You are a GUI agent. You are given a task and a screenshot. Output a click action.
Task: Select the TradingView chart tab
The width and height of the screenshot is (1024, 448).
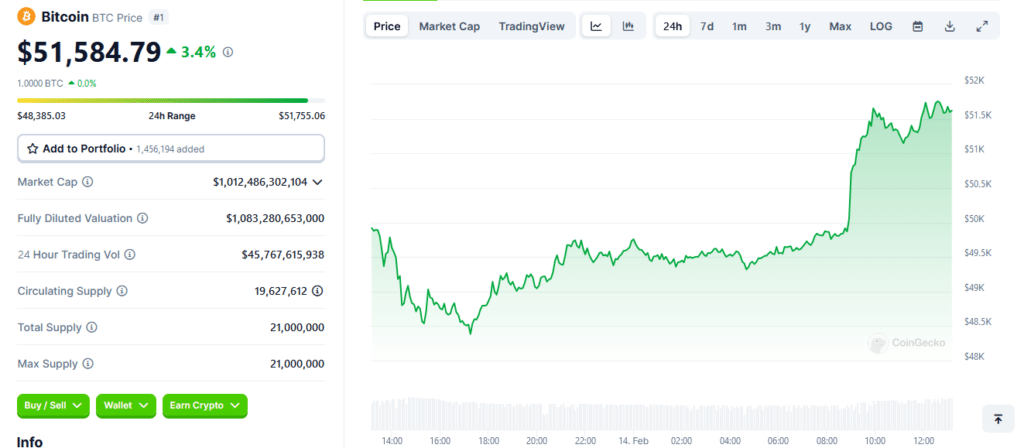click(532, 26)
